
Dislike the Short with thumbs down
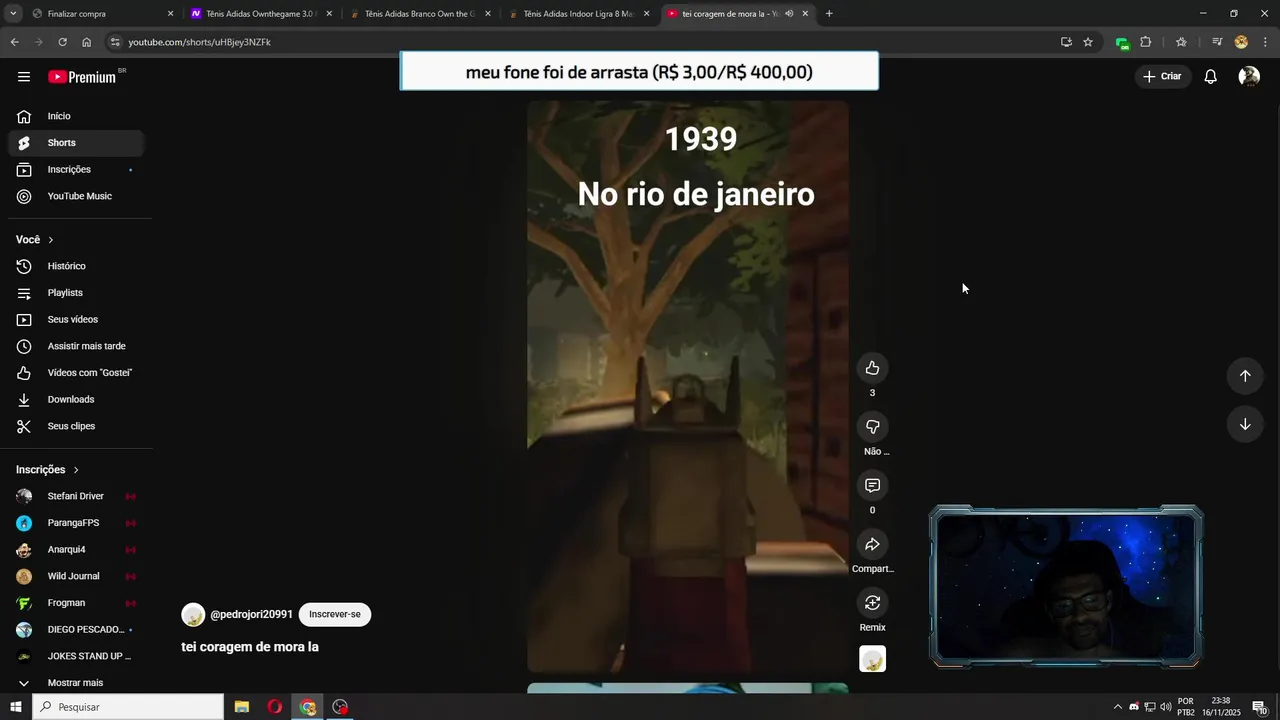(872, 427)
